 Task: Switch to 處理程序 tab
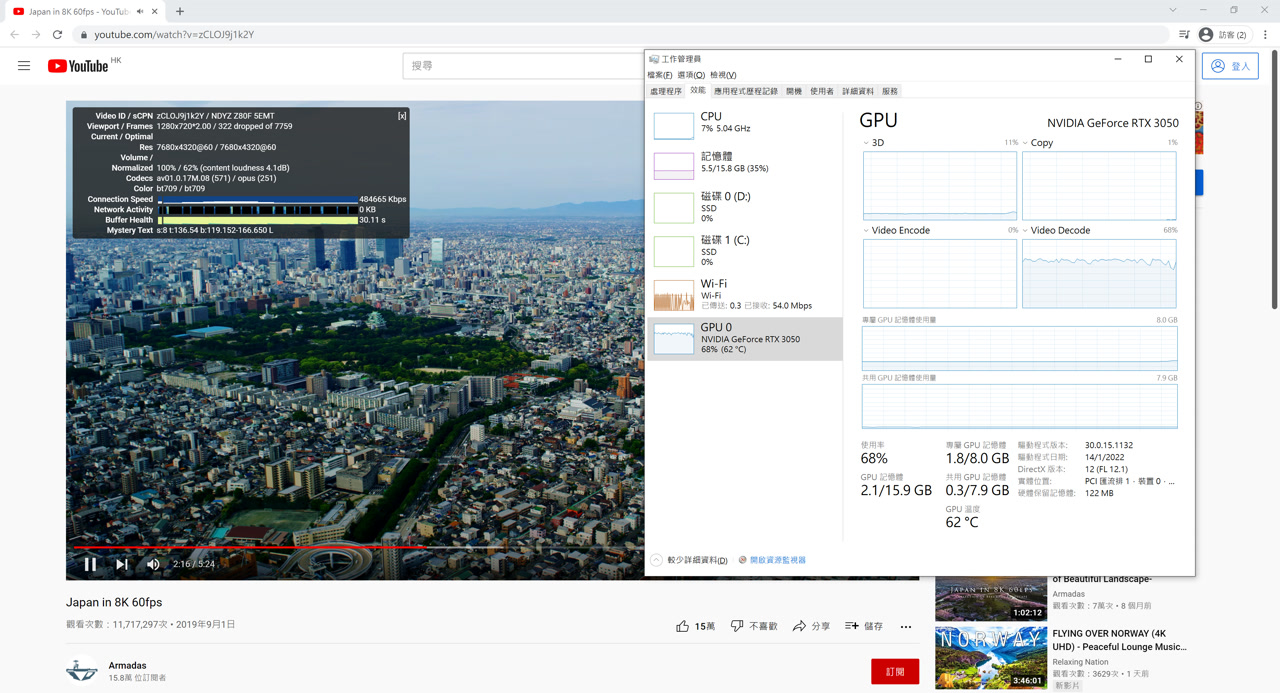(666, 91)
